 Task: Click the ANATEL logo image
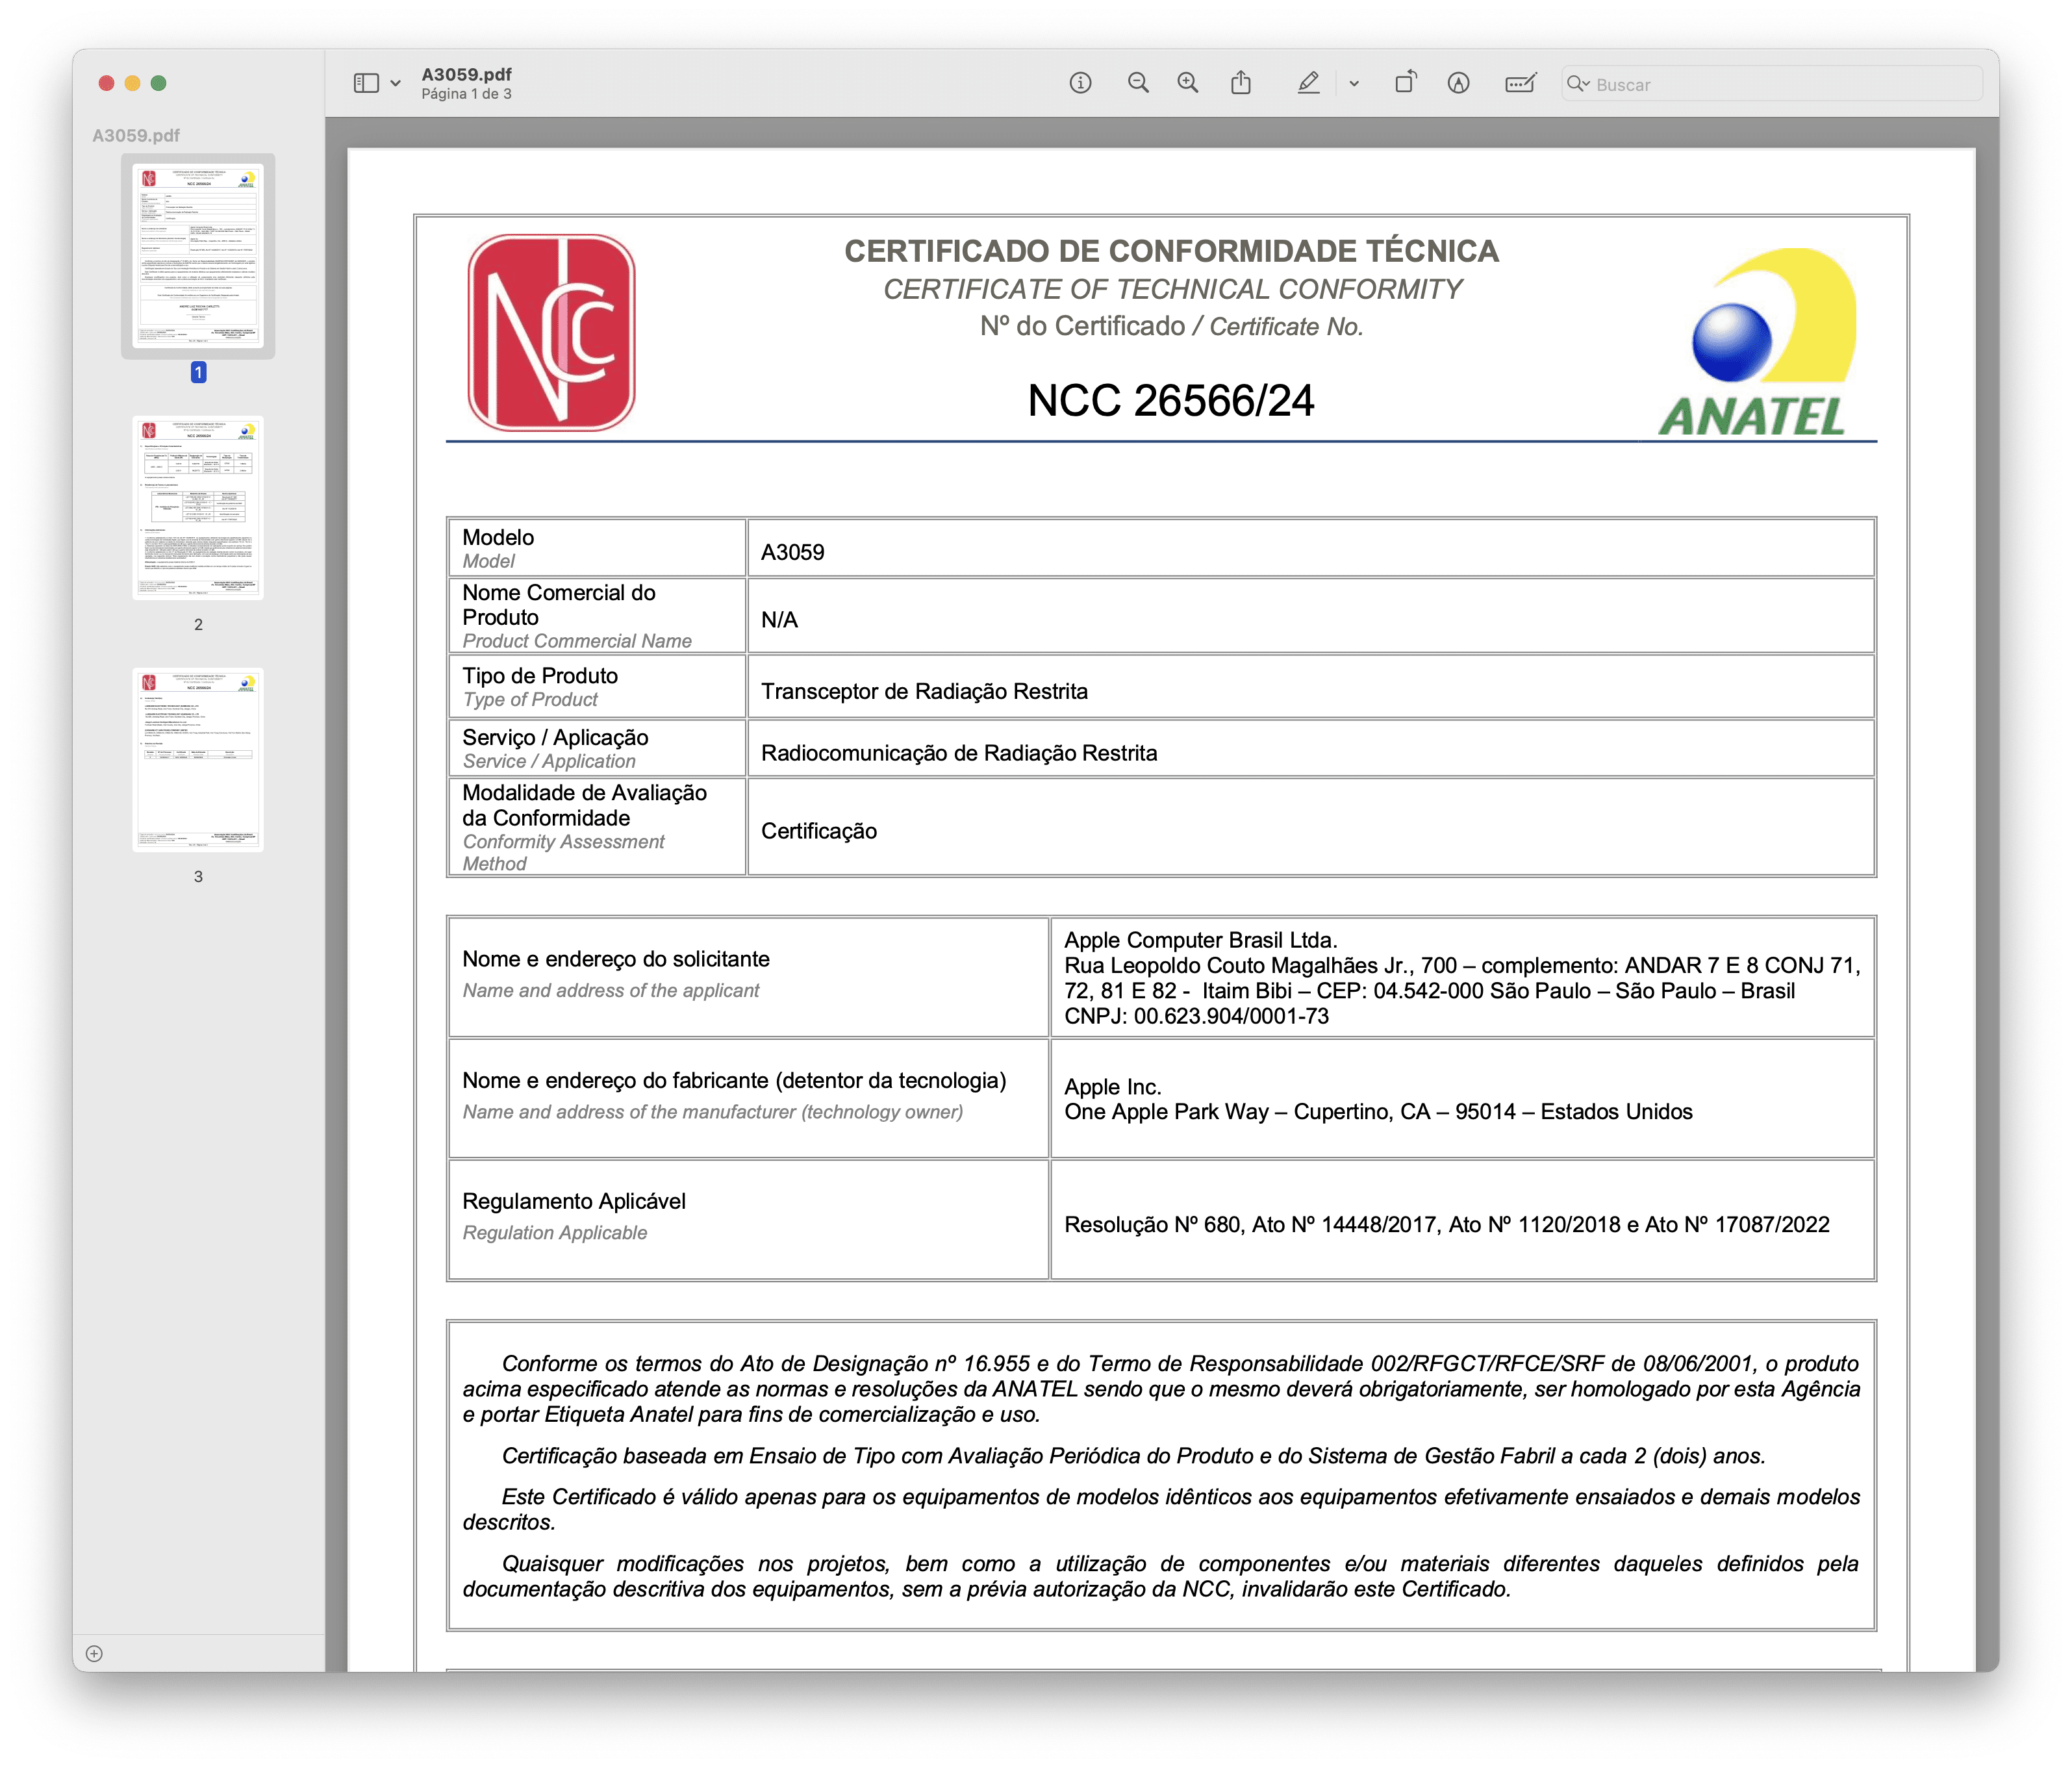click(1757, 342)
